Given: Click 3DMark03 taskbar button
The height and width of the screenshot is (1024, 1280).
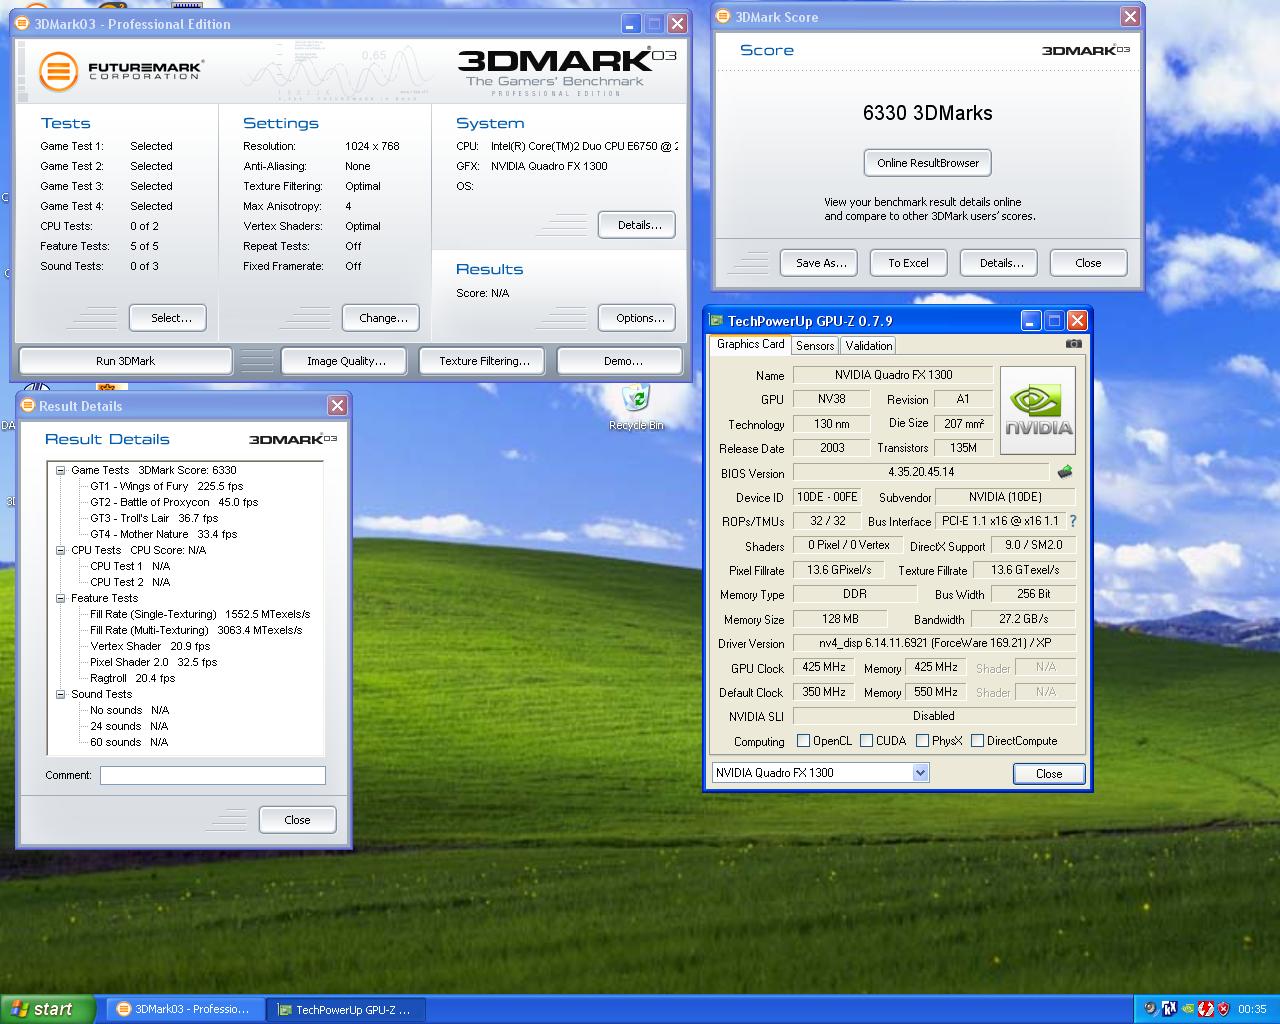Looking at the screenshot, I should pos(185,1010).
